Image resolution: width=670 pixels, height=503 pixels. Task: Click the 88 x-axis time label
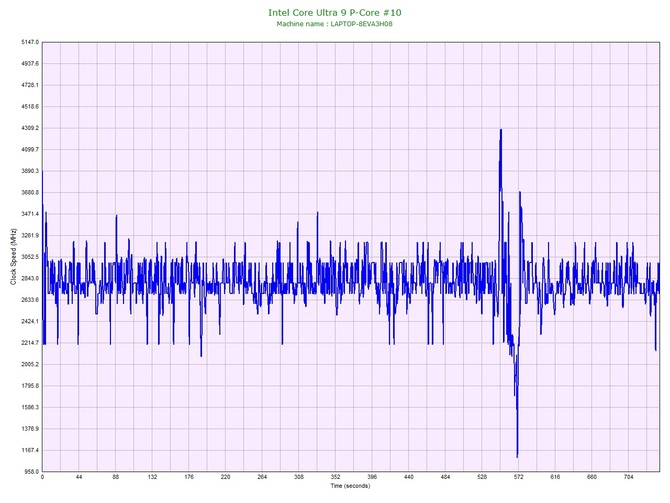pyautogui.click(x=116, y=477)
